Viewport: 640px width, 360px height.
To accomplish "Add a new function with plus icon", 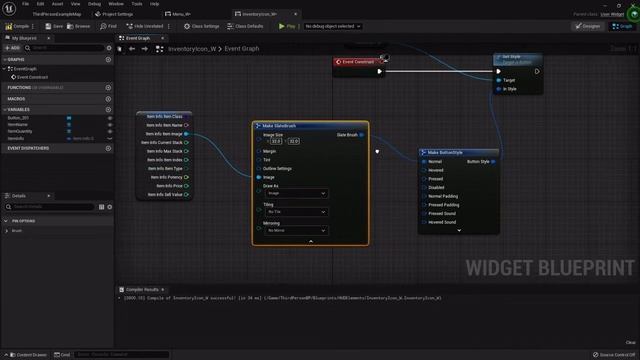I will [108, 87].
